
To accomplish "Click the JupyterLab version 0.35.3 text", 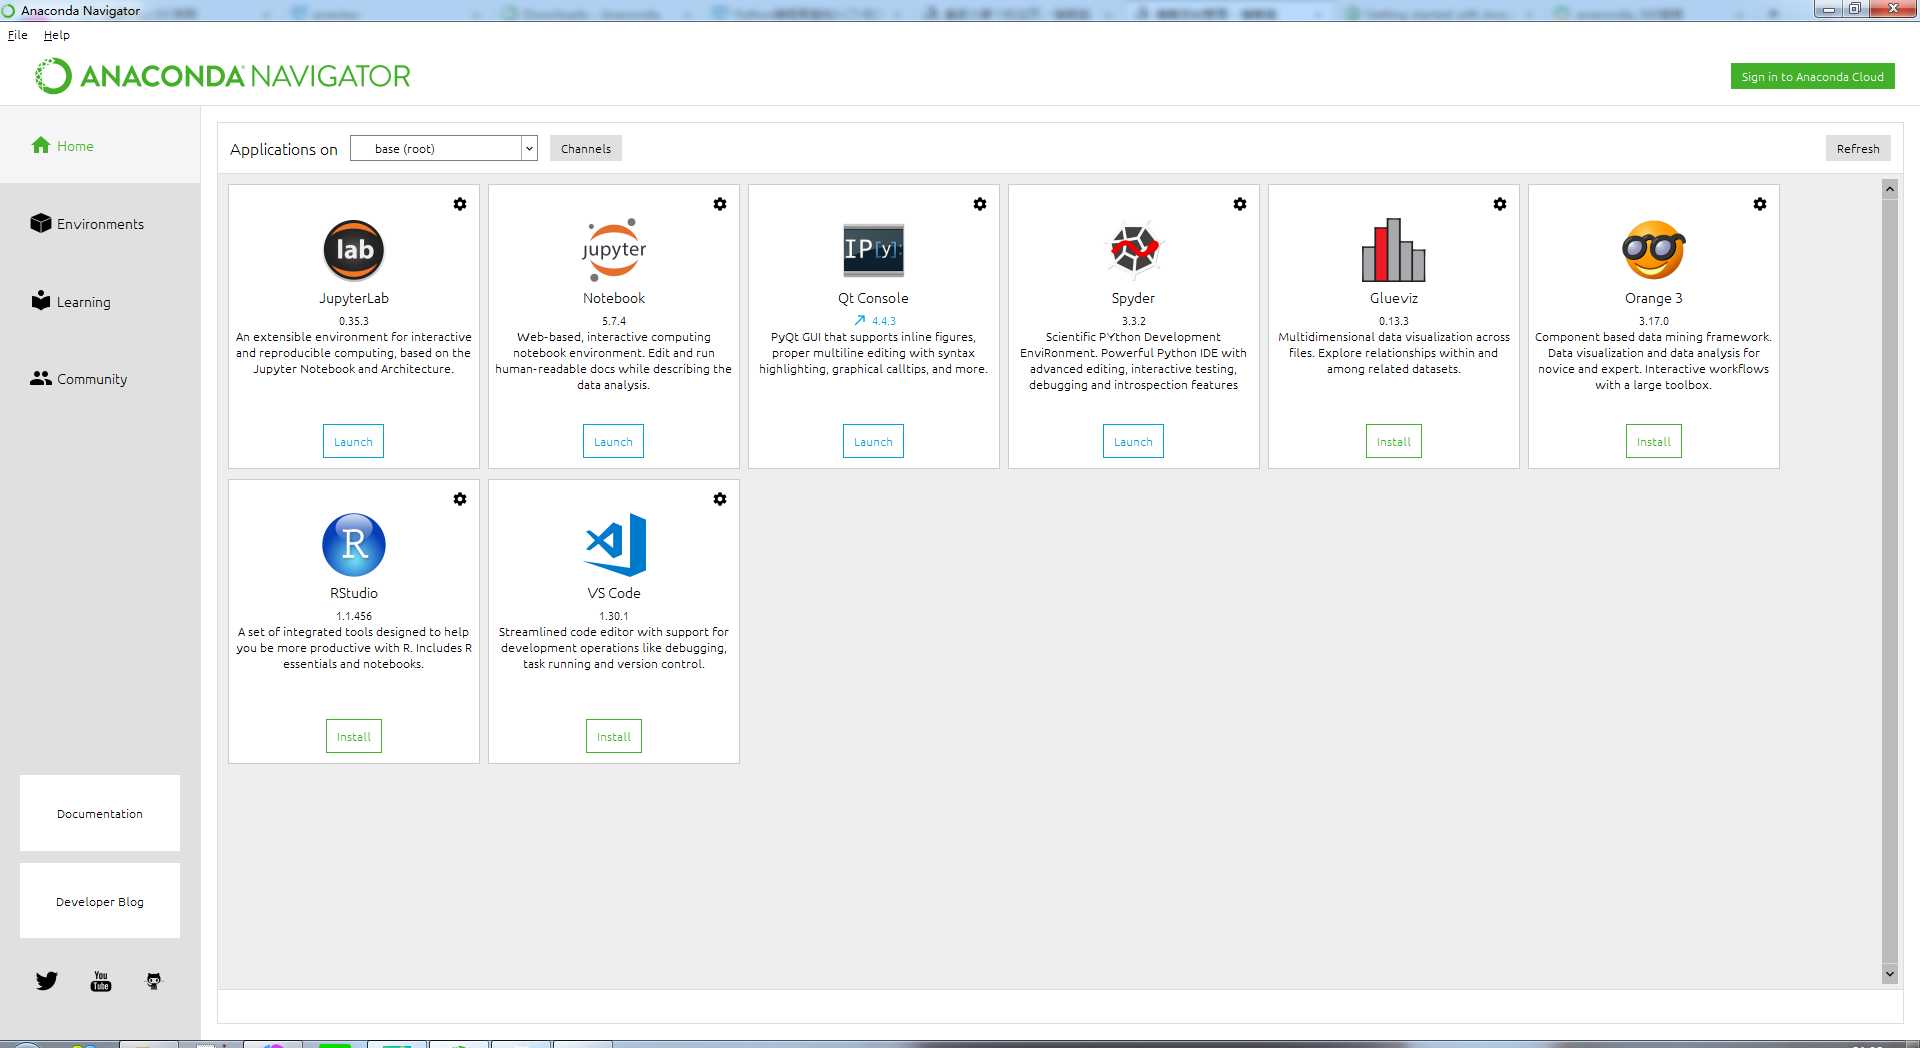I will tap(354, 321).
